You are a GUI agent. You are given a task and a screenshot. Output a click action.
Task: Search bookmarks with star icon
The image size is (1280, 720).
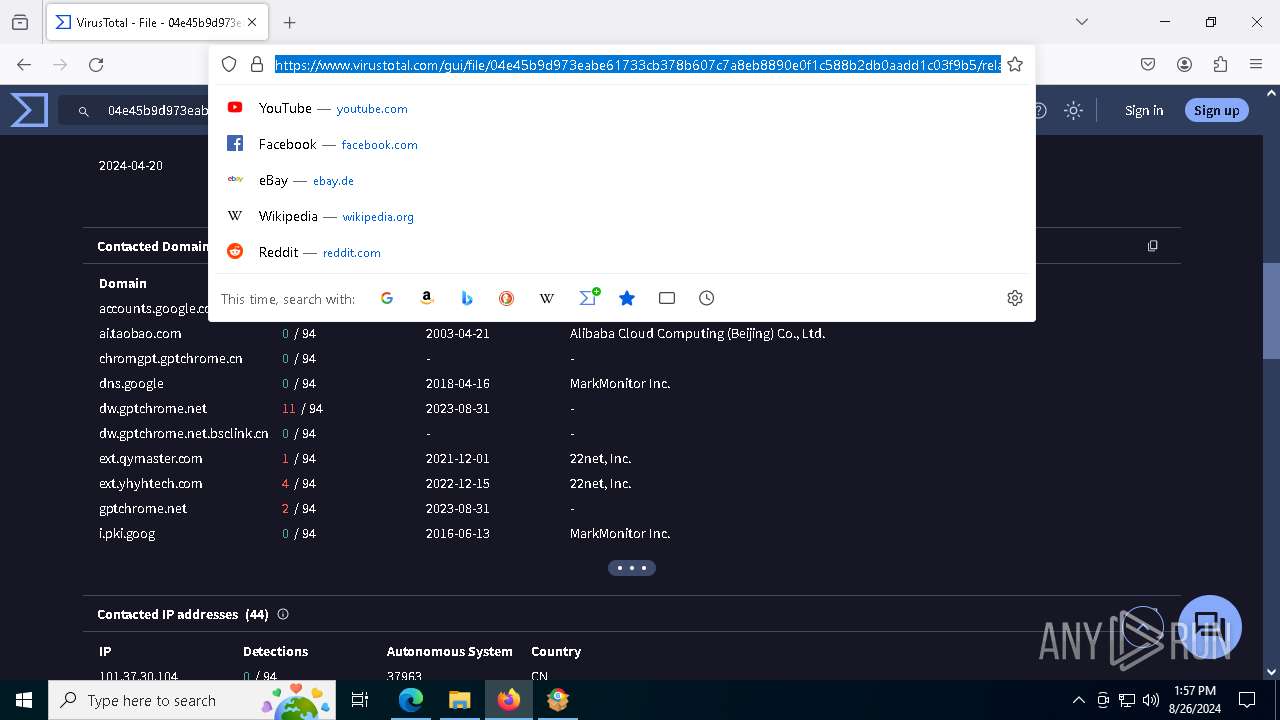(627, 298)
